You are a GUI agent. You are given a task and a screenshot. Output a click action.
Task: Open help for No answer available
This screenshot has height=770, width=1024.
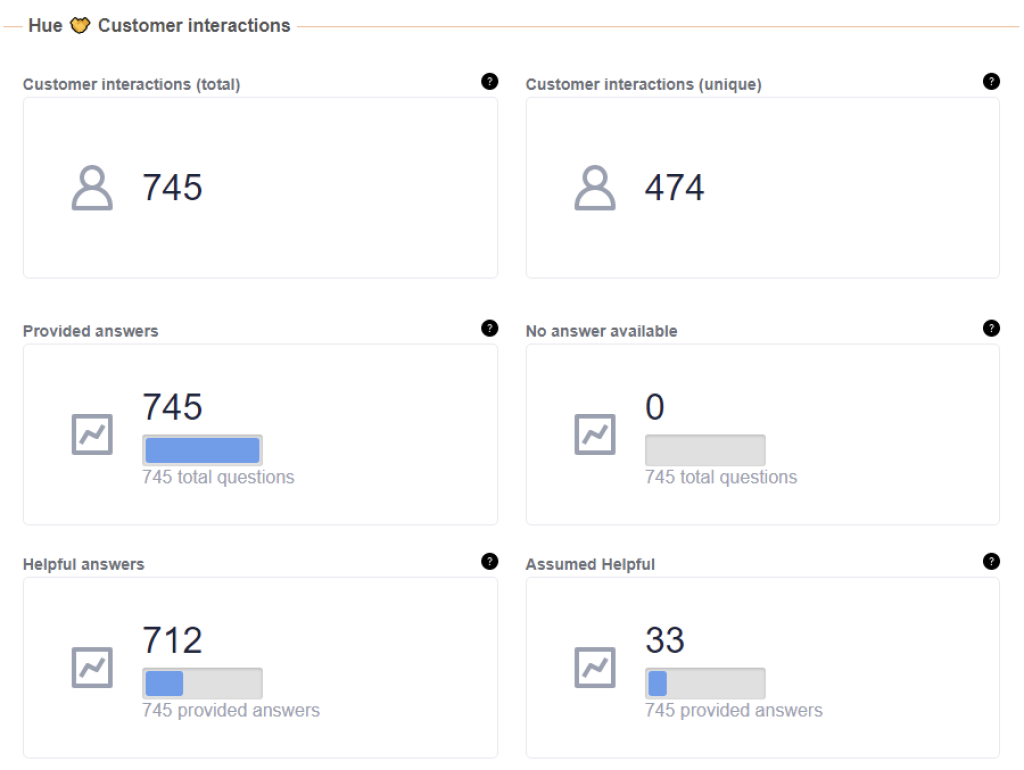991,327
